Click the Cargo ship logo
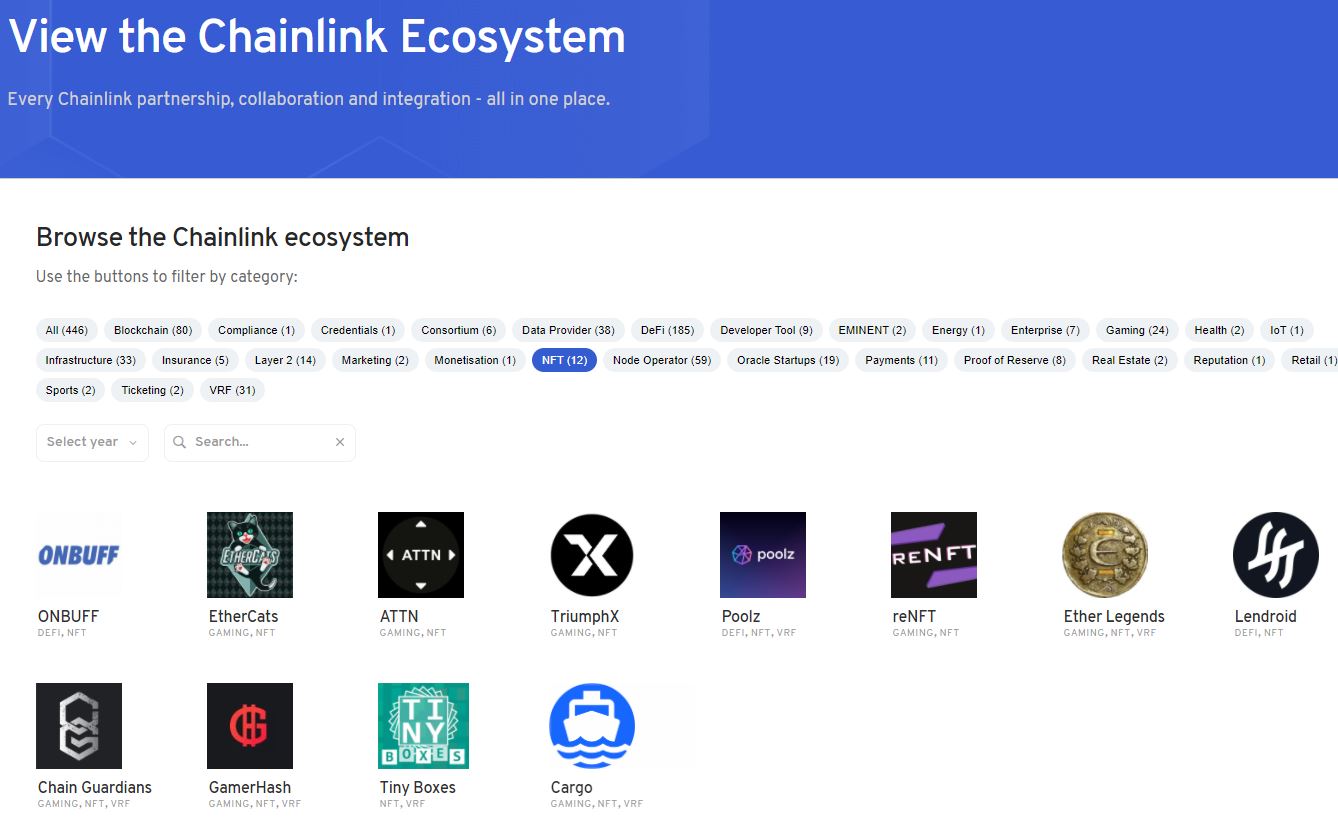1338x828 pixels. (x=592, y=726)
